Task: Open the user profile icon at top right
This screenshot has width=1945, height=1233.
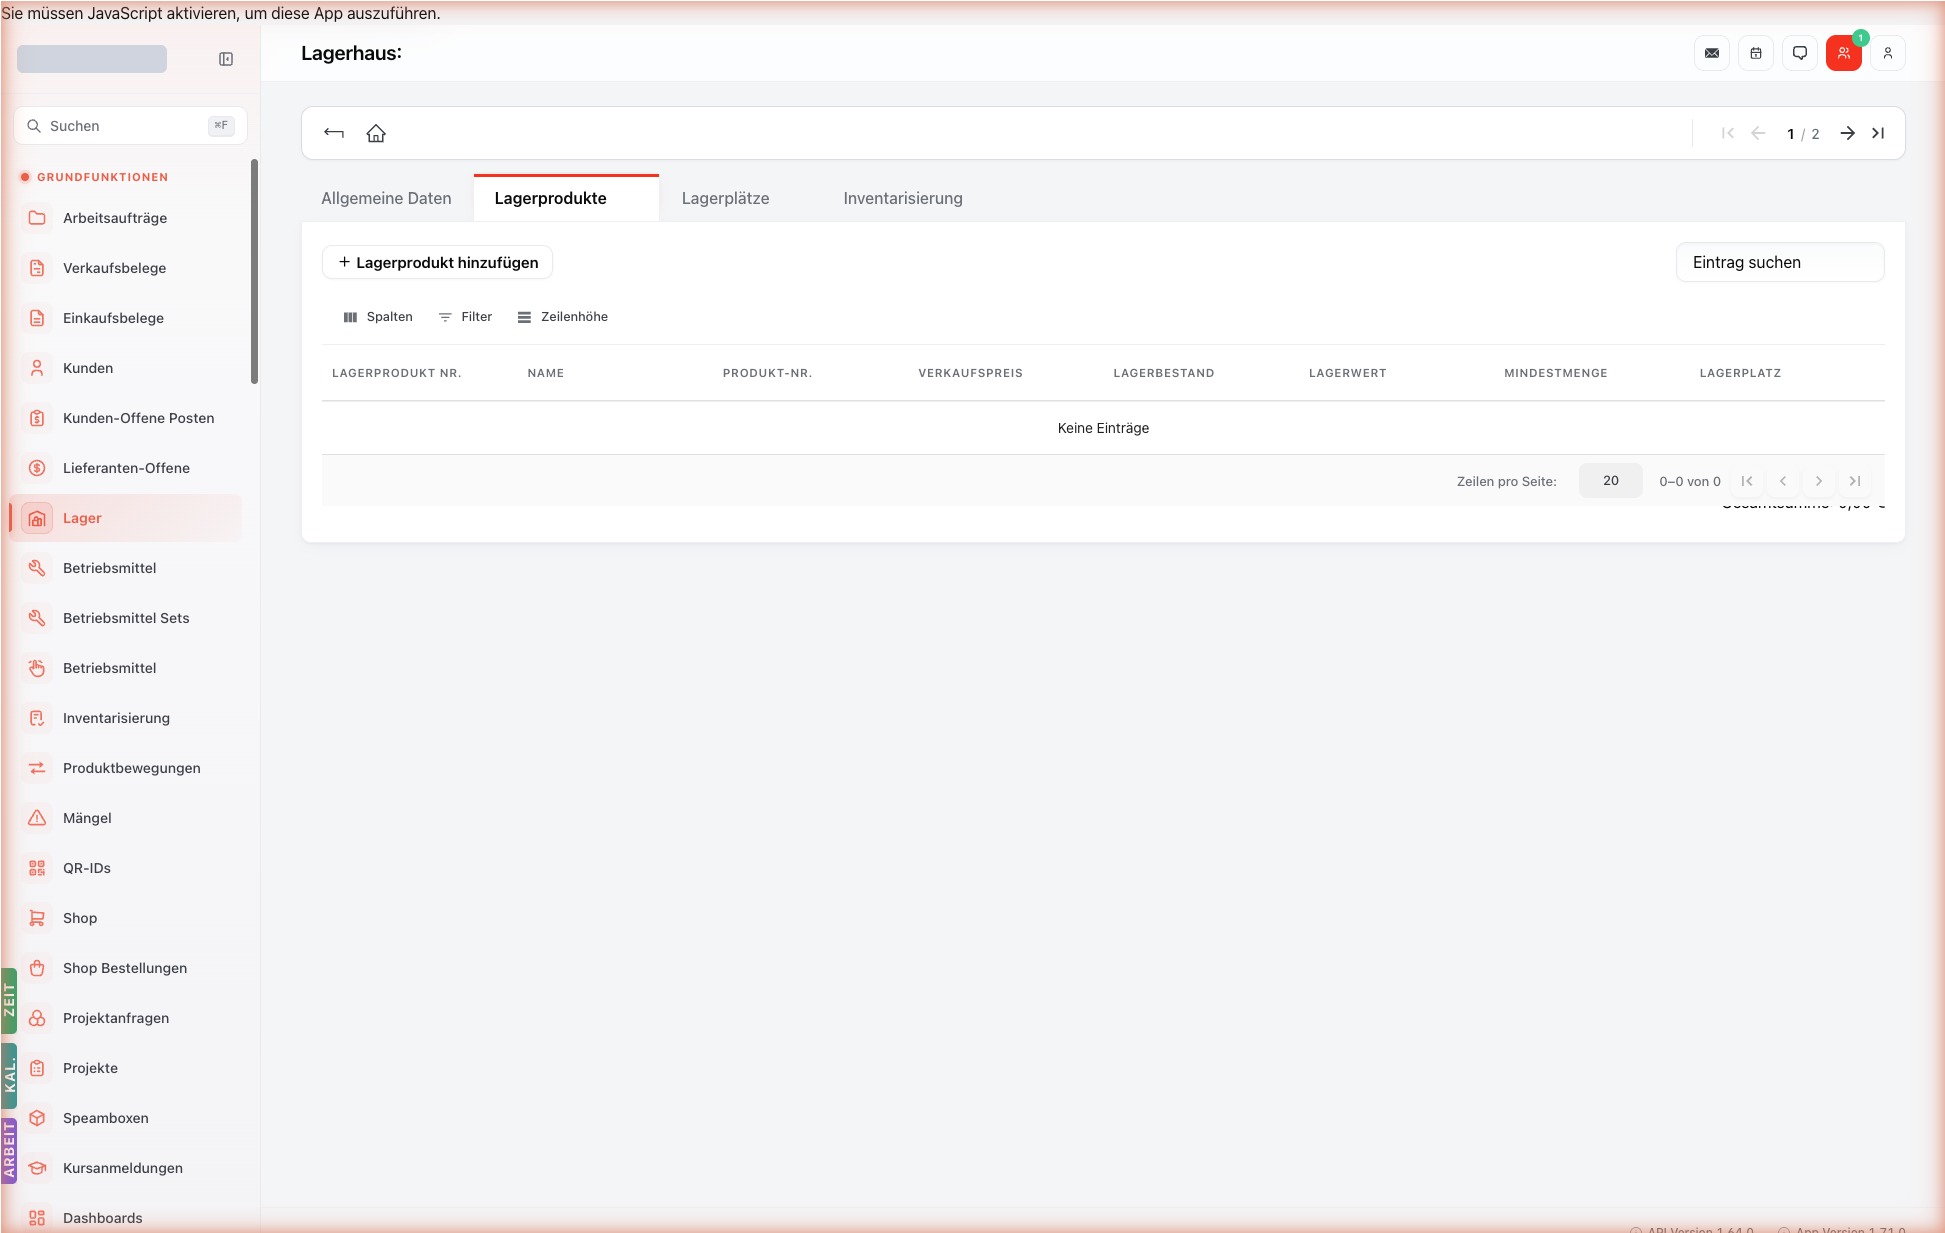Action: pos(1888,53)
